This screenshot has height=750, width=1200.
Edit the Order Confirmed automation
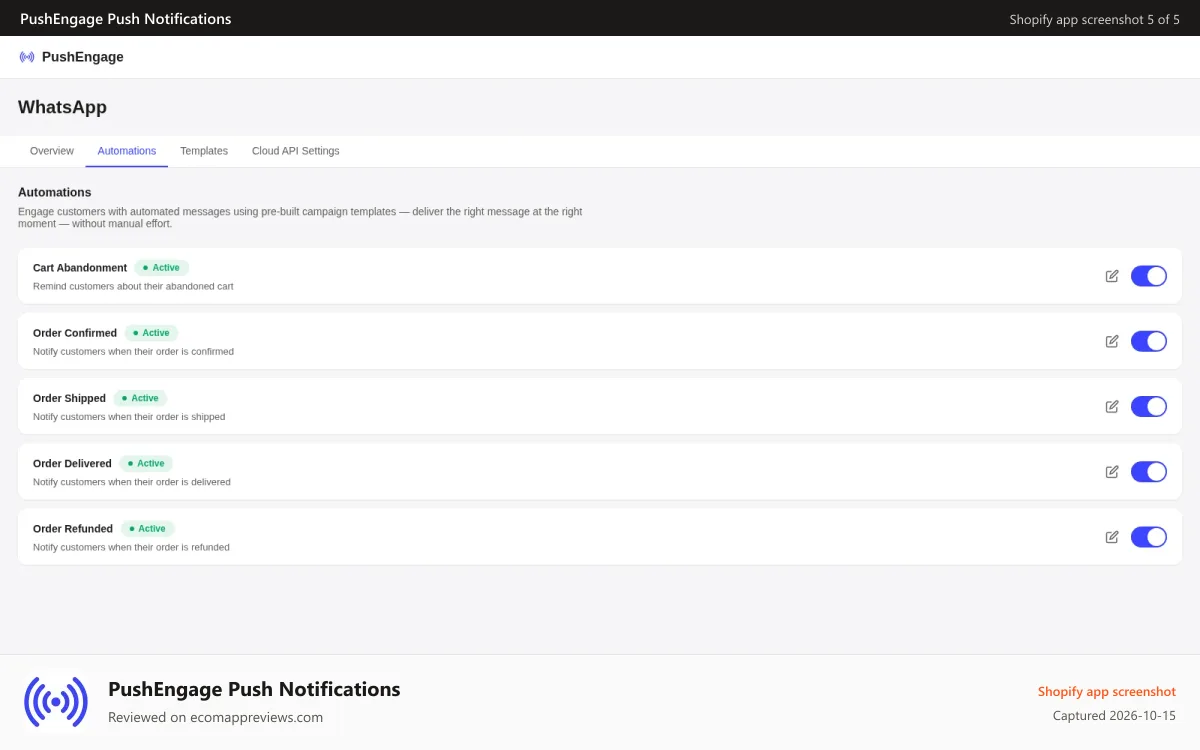tap(1112, 341)
